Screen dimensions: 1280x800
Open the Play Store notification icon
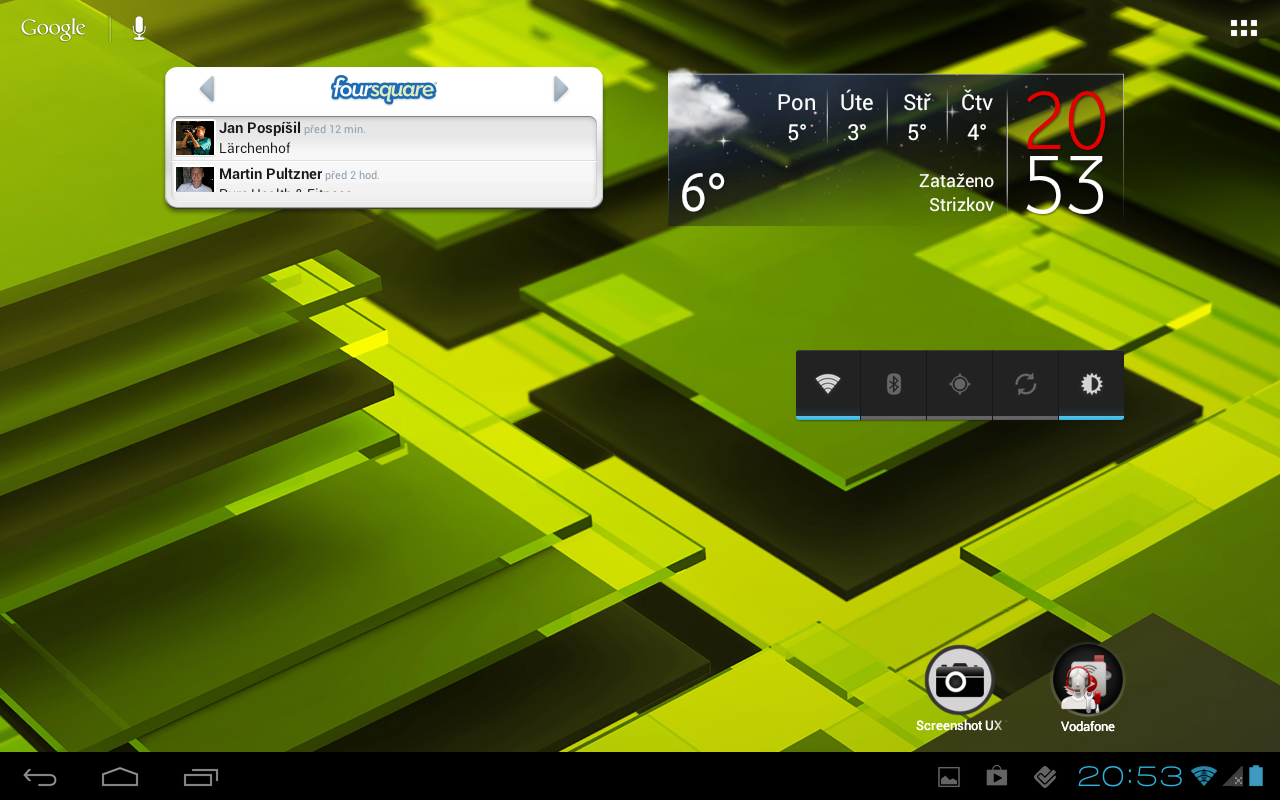997,776
